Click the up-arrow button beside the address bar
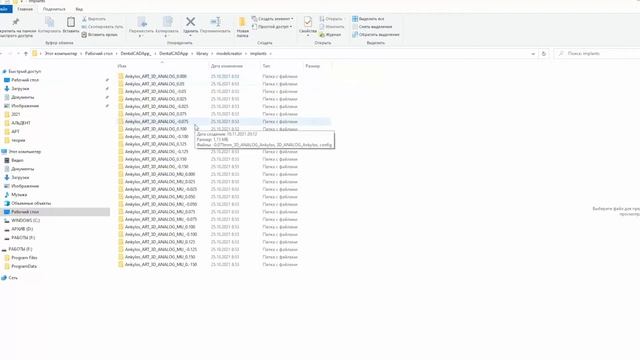Image resolution: width=640 pixels, height=360 pixels. (x=26, y=53)
